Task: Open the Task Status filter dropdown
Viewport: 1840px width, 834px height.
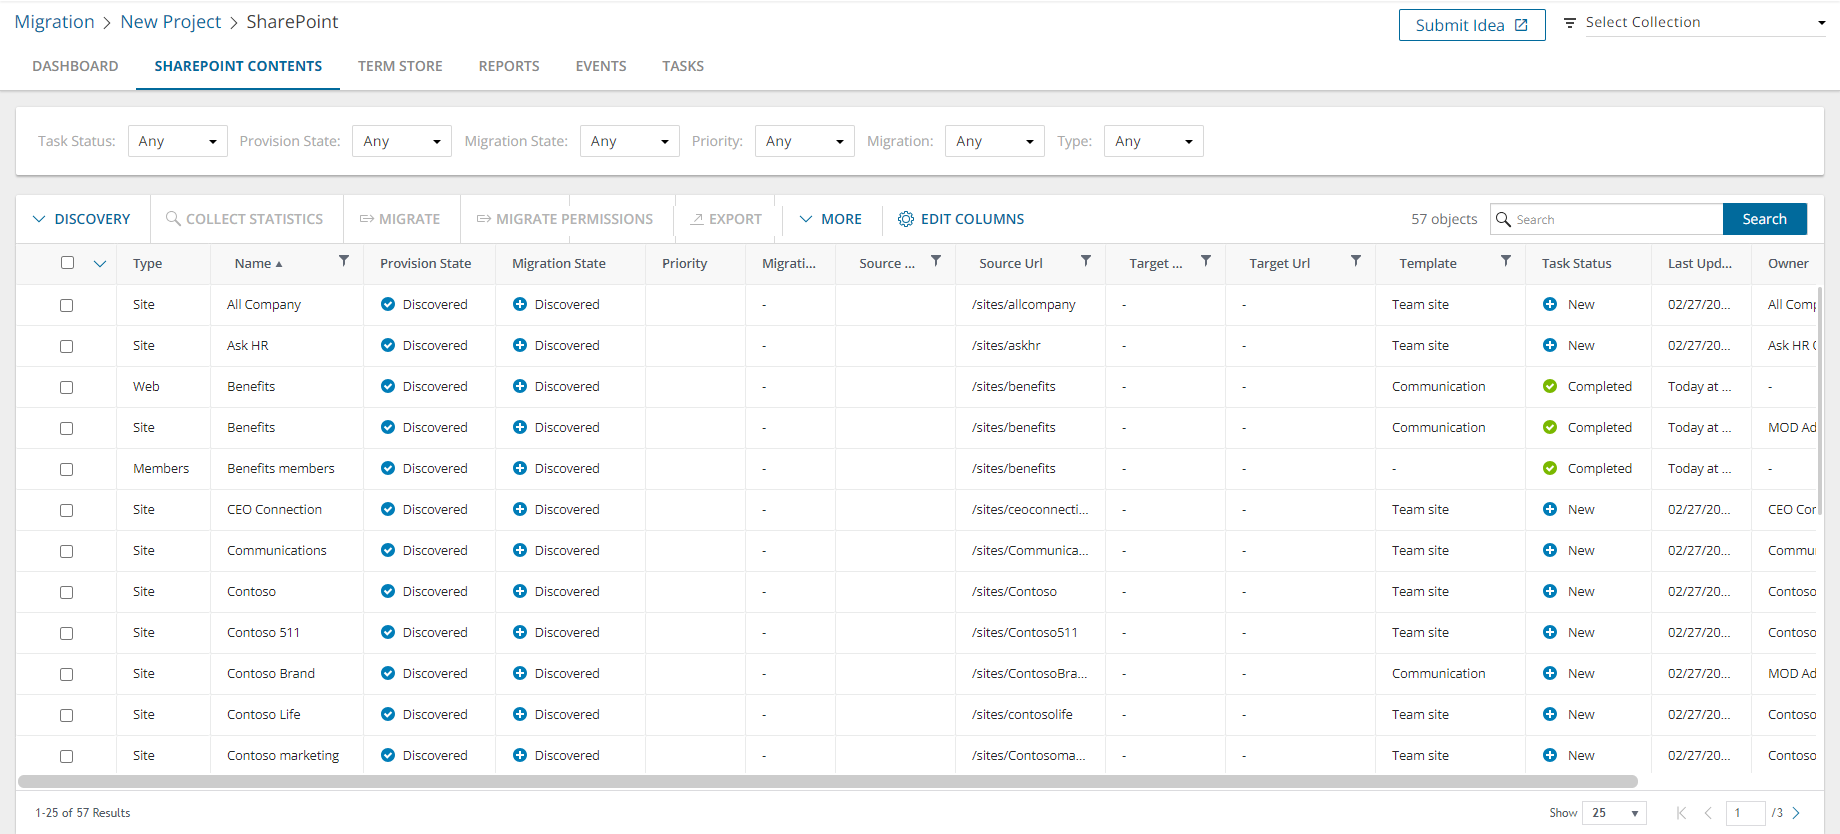Action: (x=177, y=141)
